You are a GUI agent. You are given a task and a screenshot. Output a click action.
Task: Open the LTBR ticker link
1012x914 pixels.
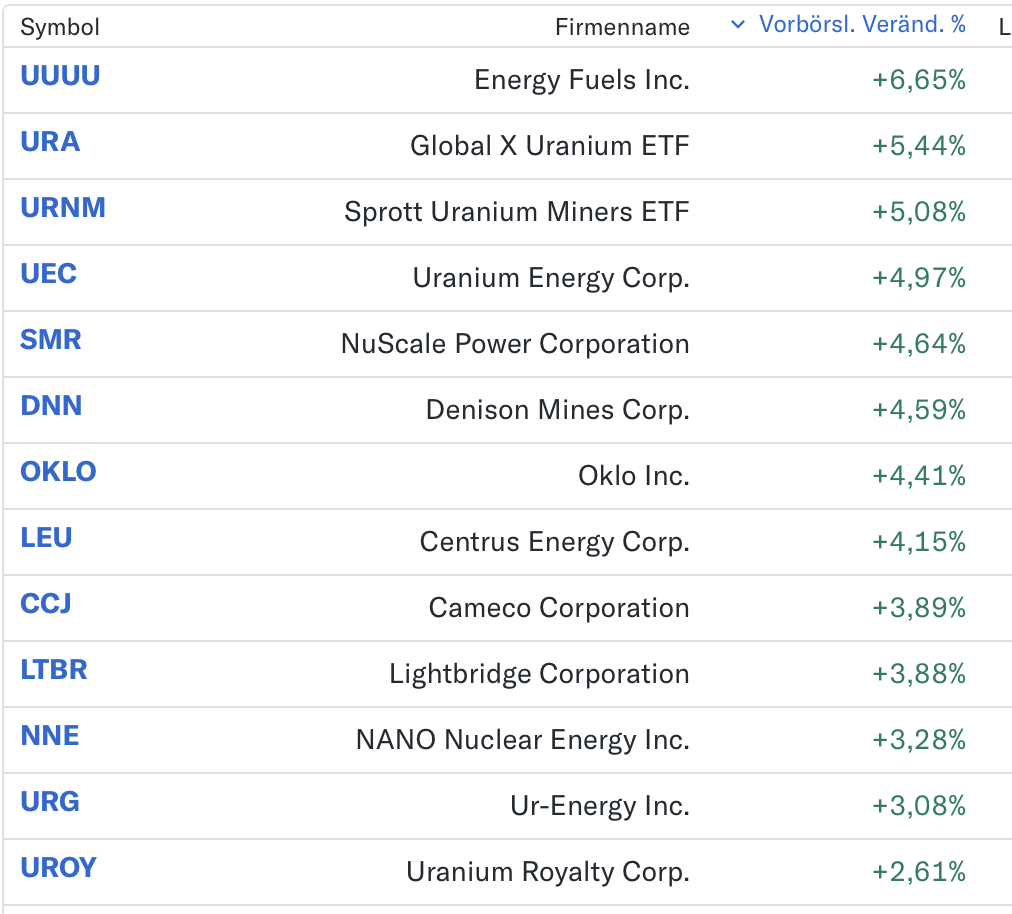(x=54, y=670)
